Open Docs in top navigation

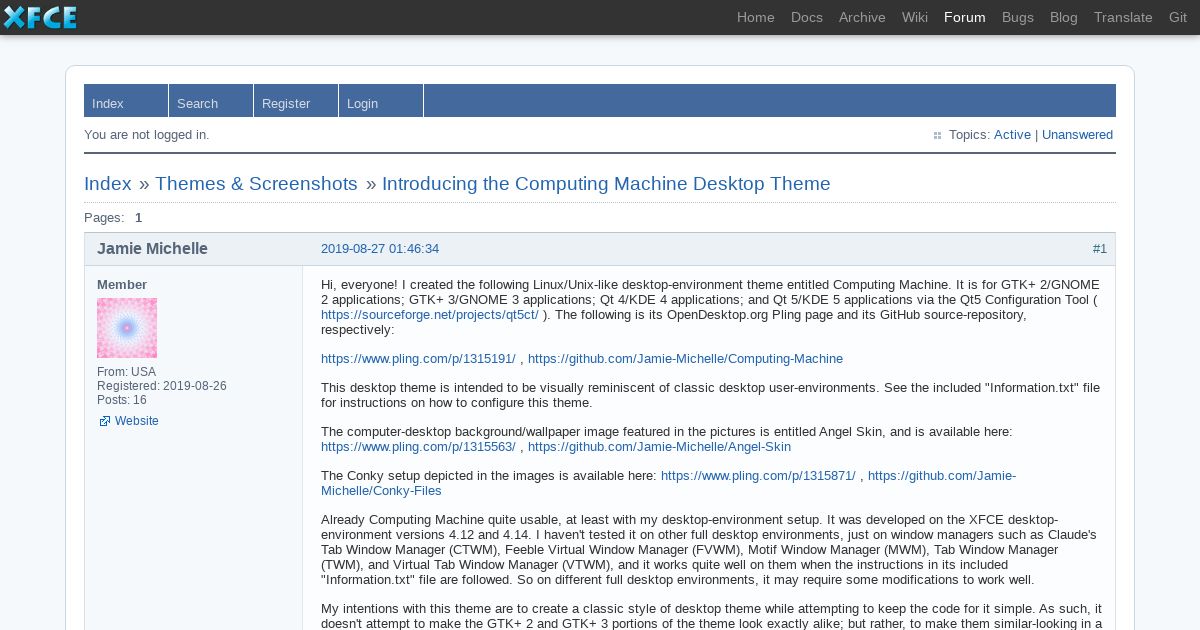tap(807, 17)
